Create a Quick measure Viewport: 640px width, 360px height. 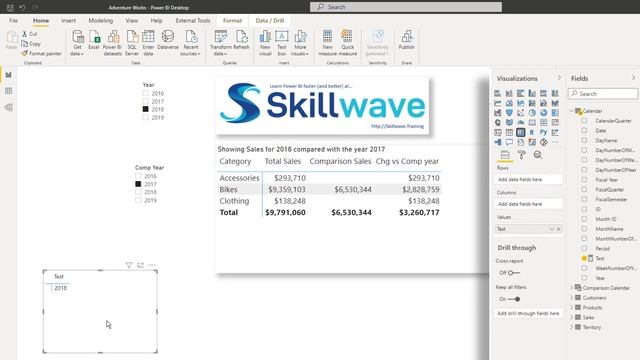pyautogui.click(x=347, y=43)
